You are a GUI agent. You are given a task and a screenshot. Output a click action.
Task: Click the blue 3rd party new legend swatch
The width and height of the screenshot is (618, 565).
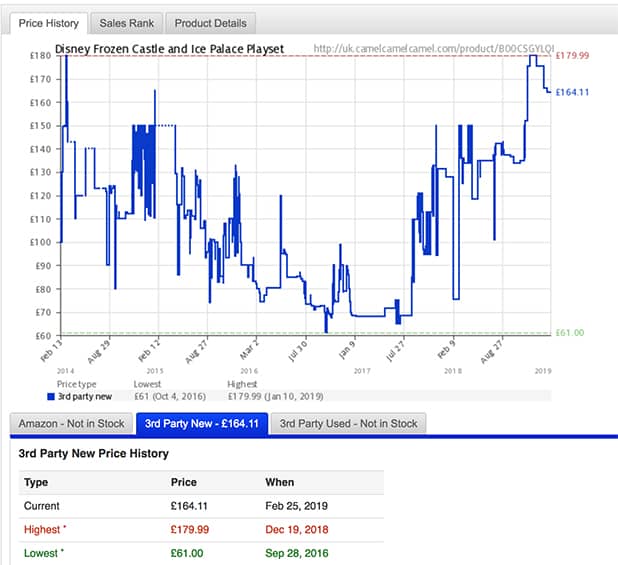tap(51, 397)
